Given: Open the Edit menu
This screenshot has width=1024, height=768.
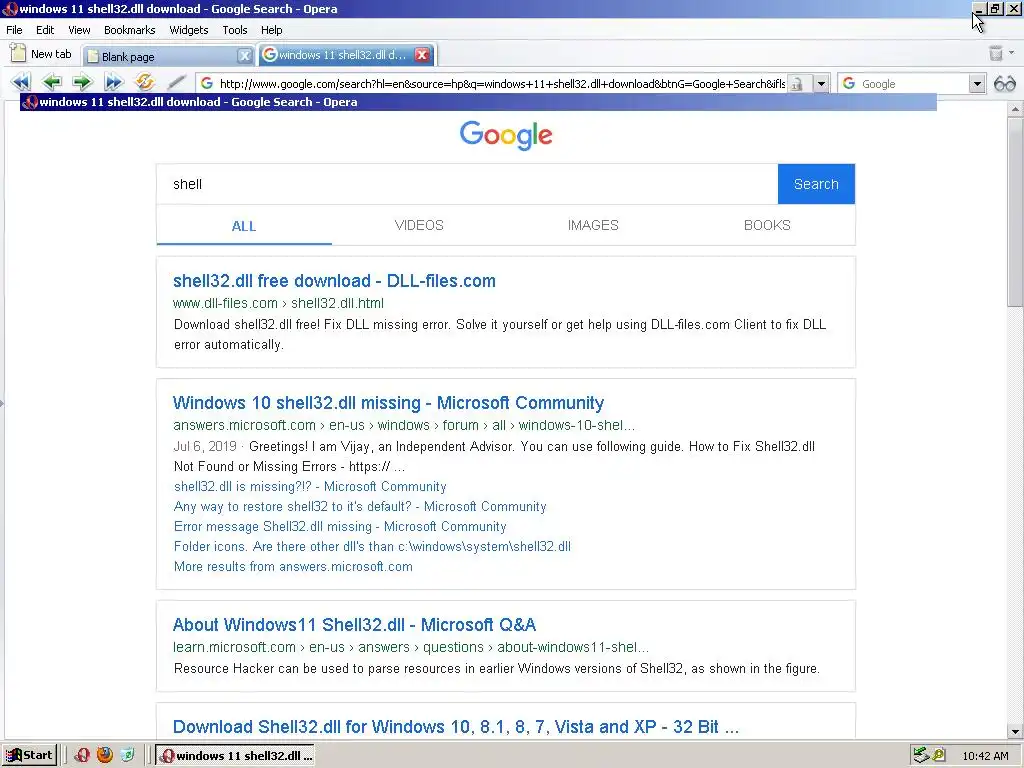Looking at the screenshot, I should [x=45, y=30].
